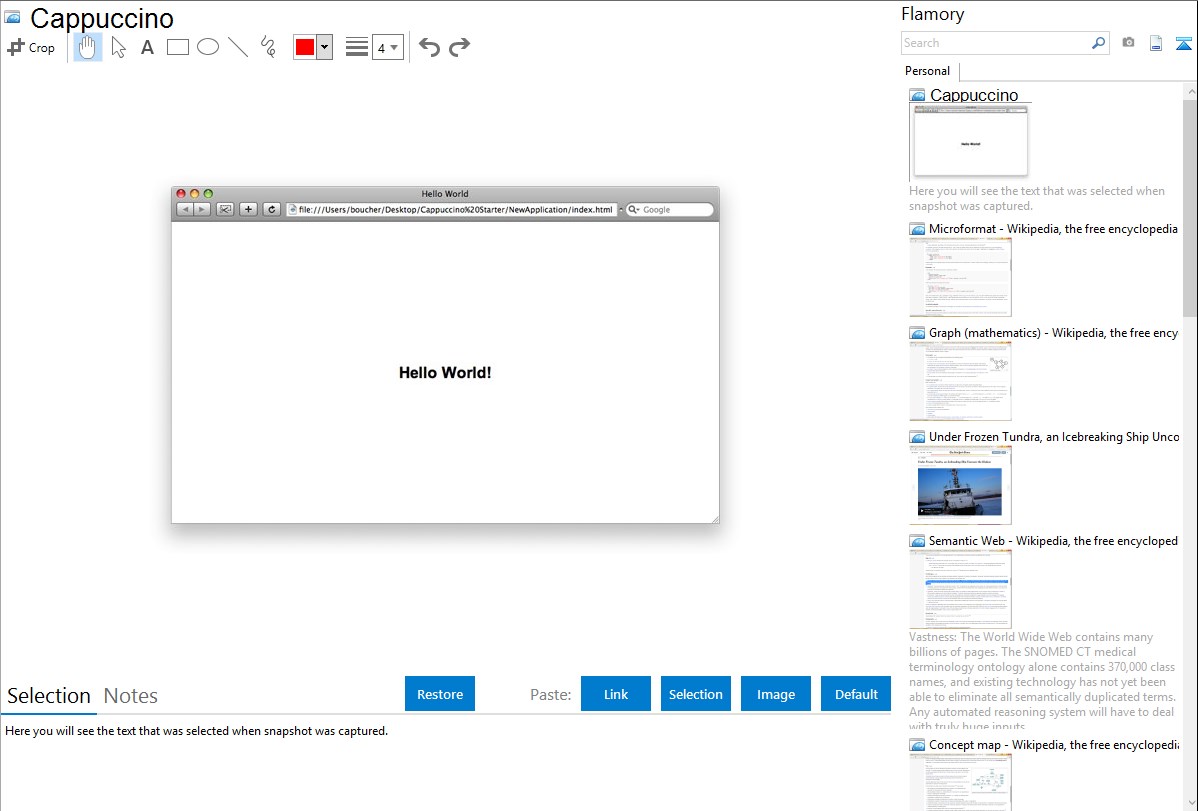Click the blue icon at the panel's top right
1198x811 pixels.
click(x=1183, y=43)
